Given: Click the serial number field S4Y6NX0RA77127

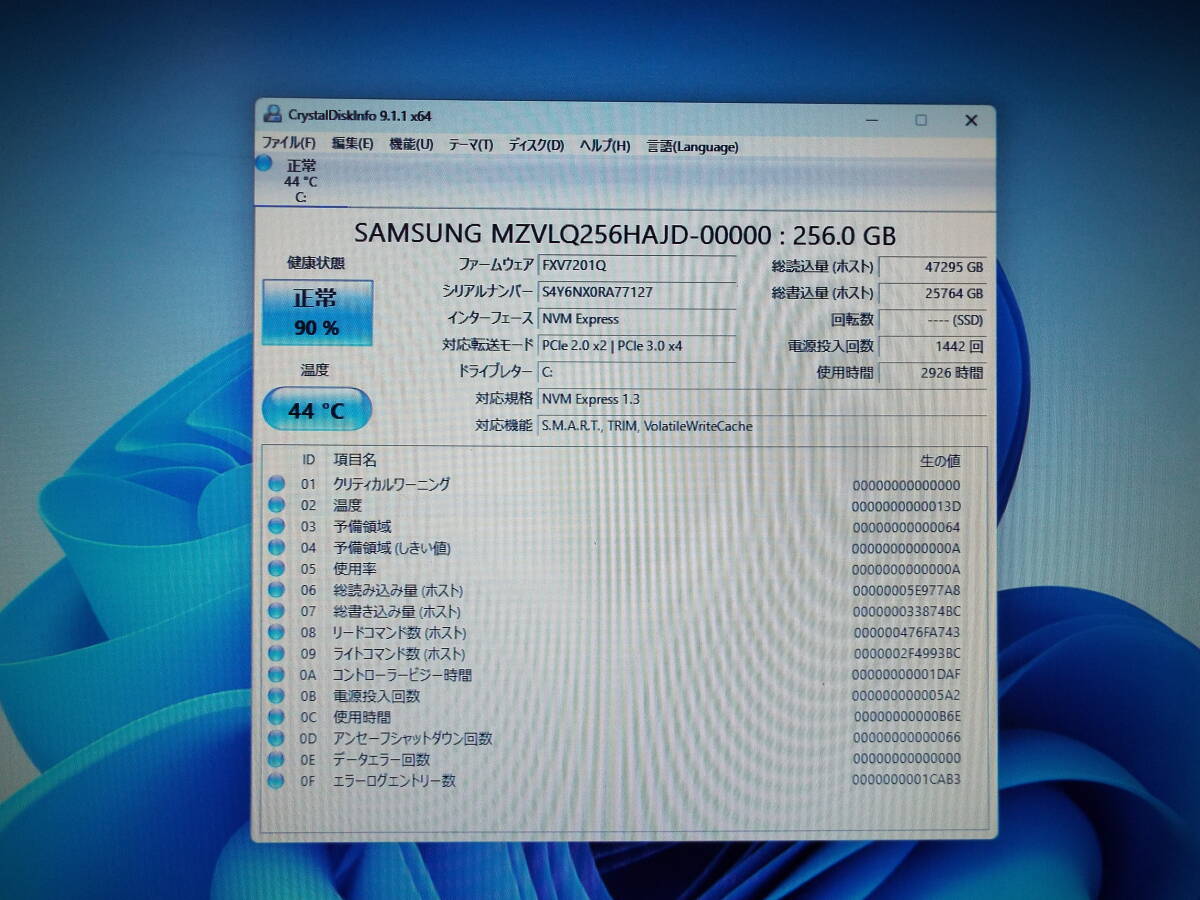Looking at the screenshot, I should (x=637, y=293).
